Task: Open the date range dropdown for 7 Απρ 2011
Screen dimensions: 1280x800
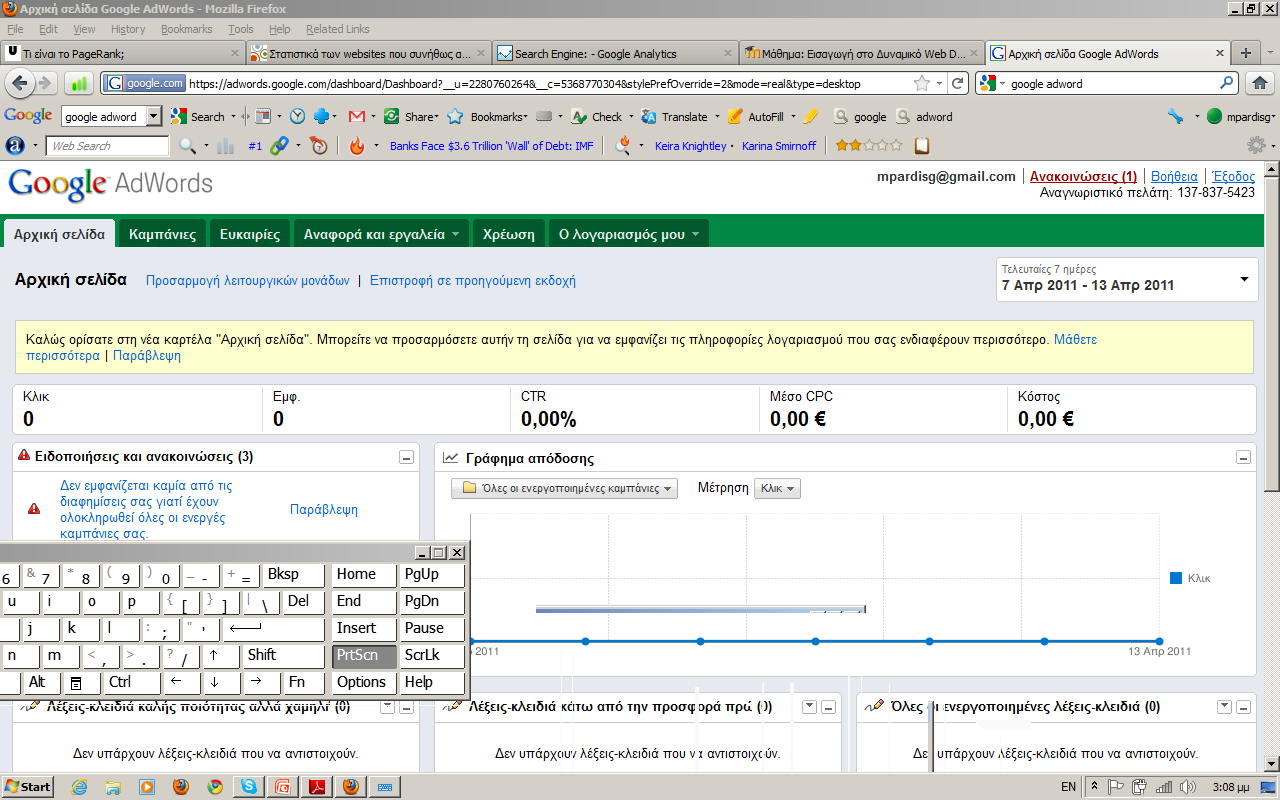Action: (1127, 278)
